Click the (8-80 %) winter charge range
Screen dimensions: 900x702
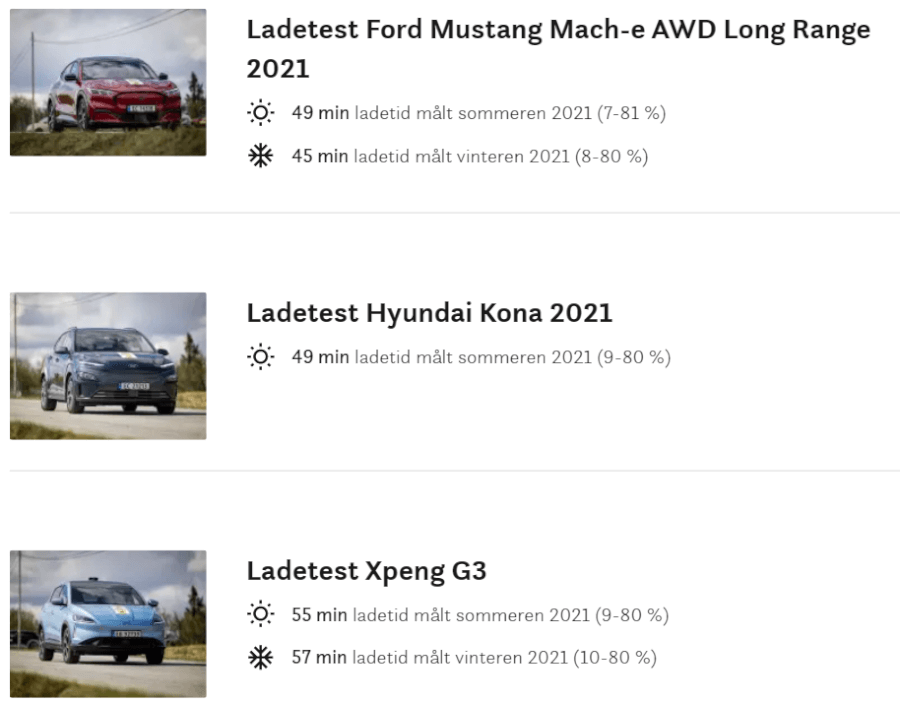(x=612, y=157)
